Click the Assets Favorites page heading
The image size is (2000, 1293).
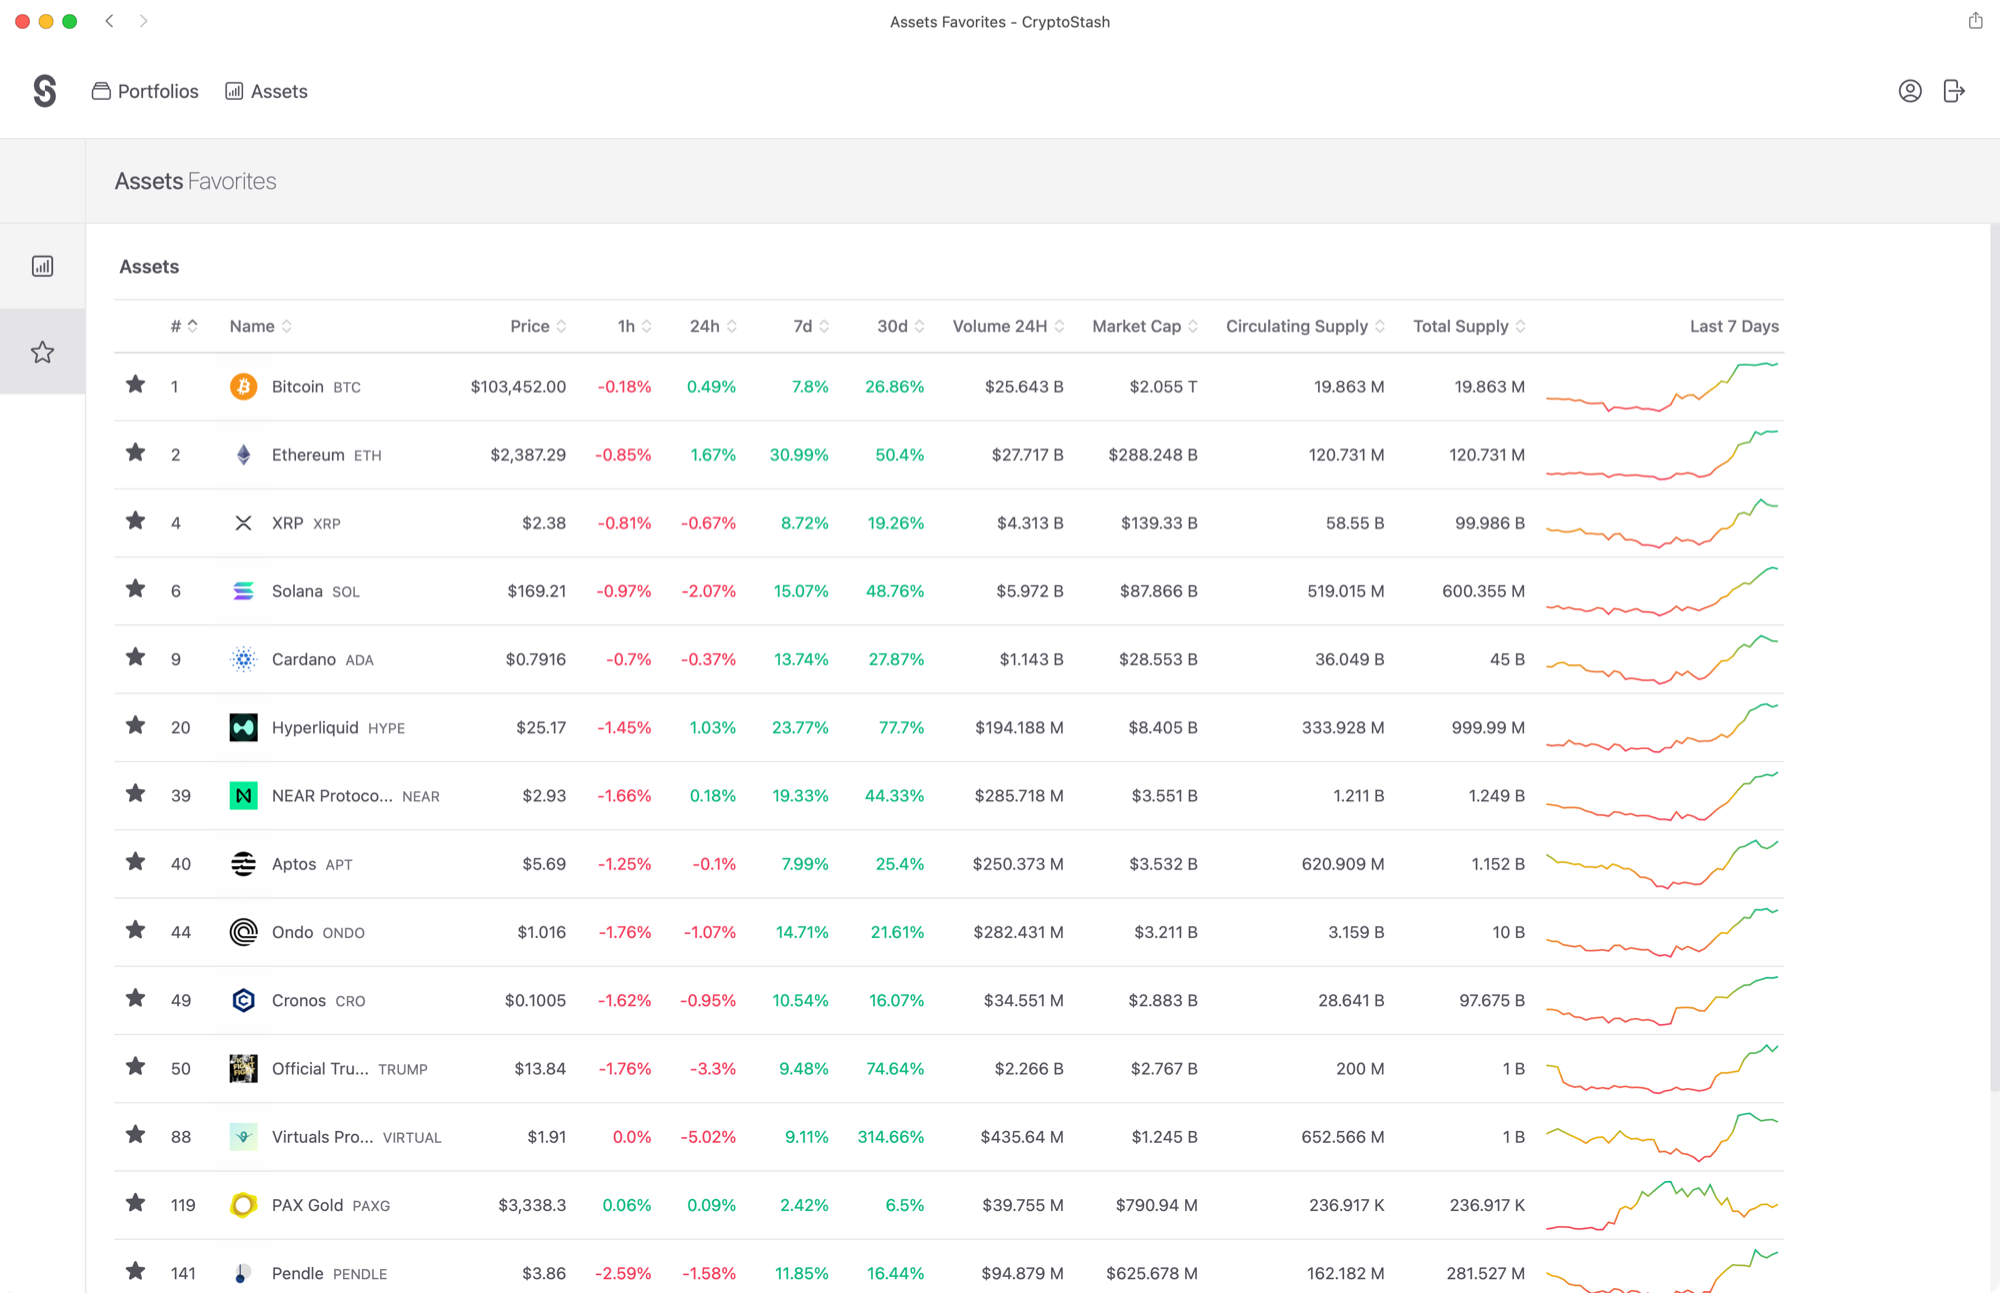point(195,181)
